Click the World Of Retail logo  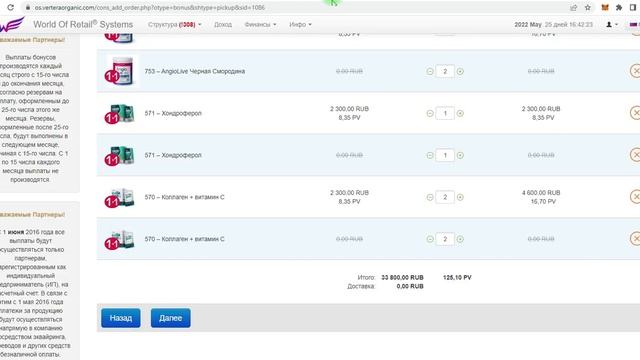12,24
